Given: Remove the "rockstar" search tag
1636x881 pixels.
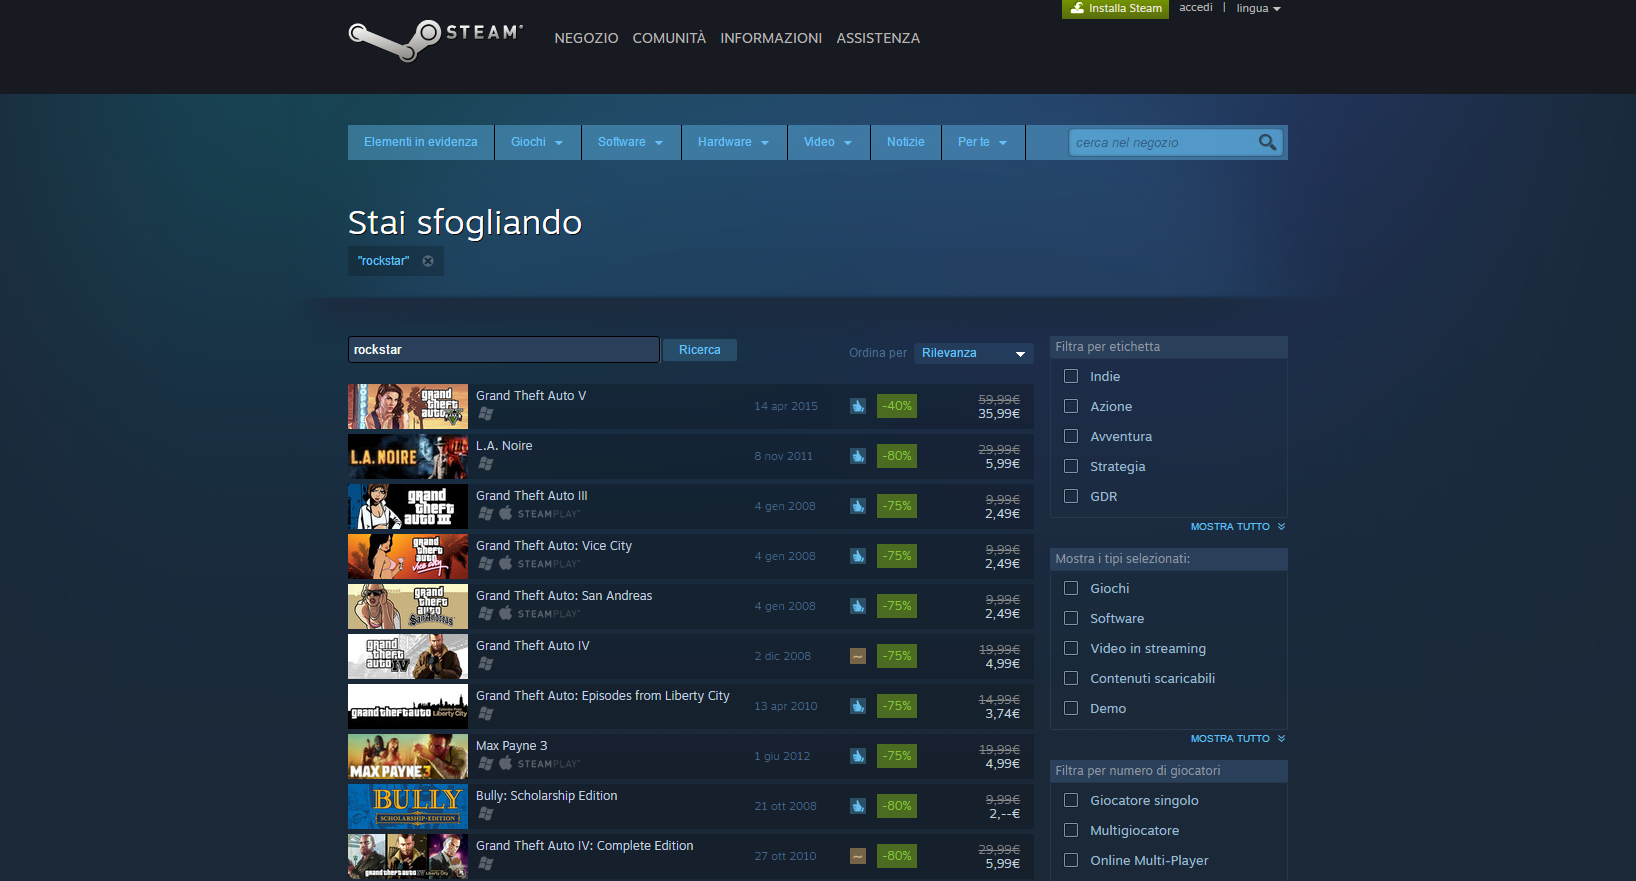Looking at the screenshot, I should tap(428, 261).
